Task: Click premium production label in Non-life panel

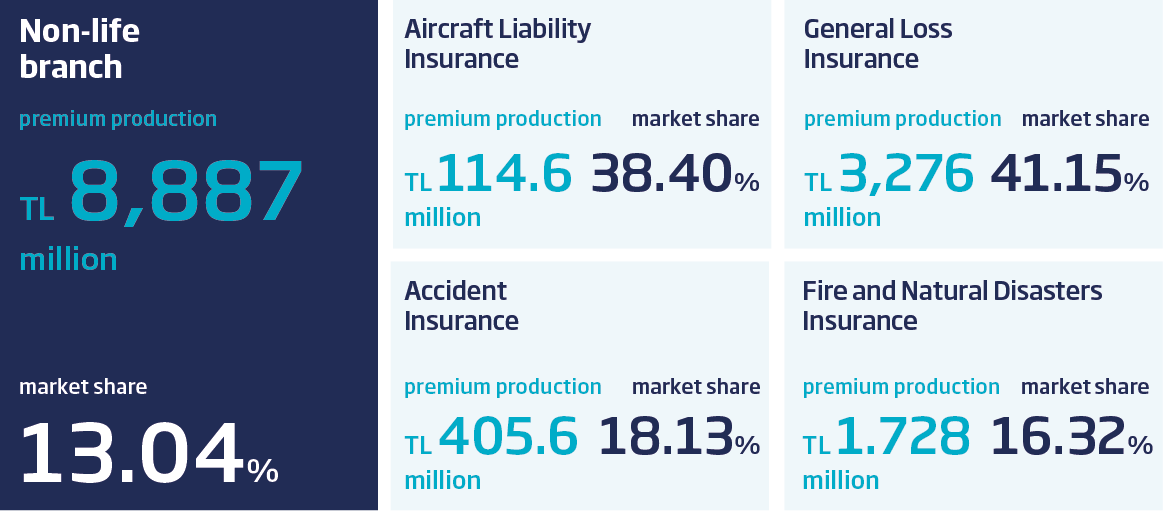Action: [118, 118]
